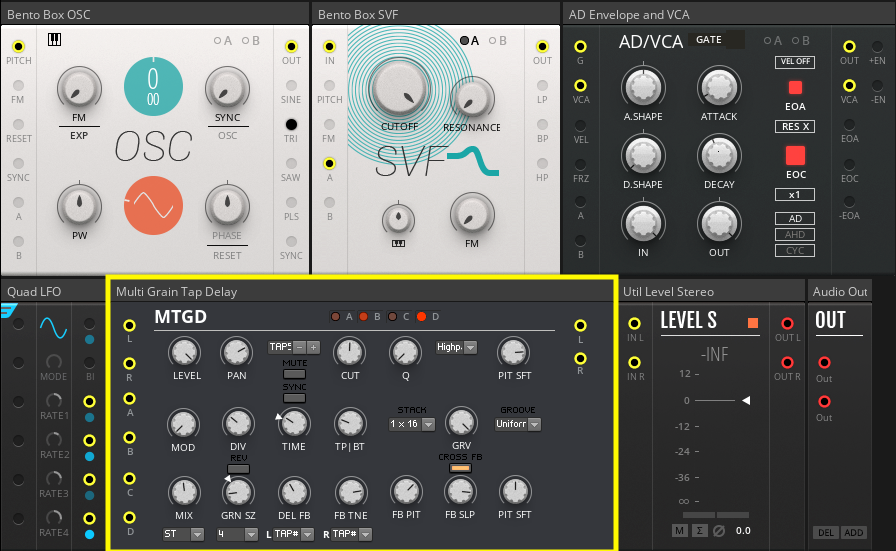
Task: Open the STACK 1 x 16 dropdown
Action: (x=412, y=424)
